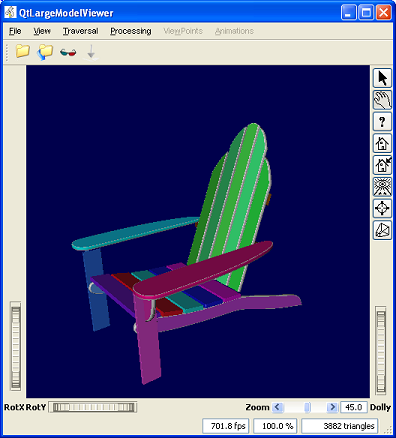Image resolution: width=396 pixels, height=438 pixels.
Task: Click the Zoom left arrow button
Action: click(278, 407)
